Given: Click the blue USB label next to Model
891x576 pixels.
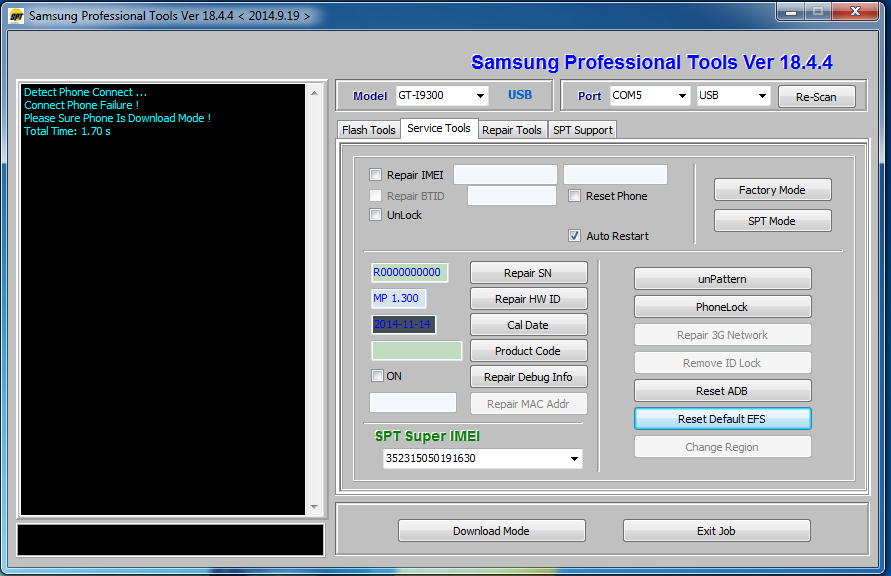Looking at the screenshot, I should click(520, 95).
